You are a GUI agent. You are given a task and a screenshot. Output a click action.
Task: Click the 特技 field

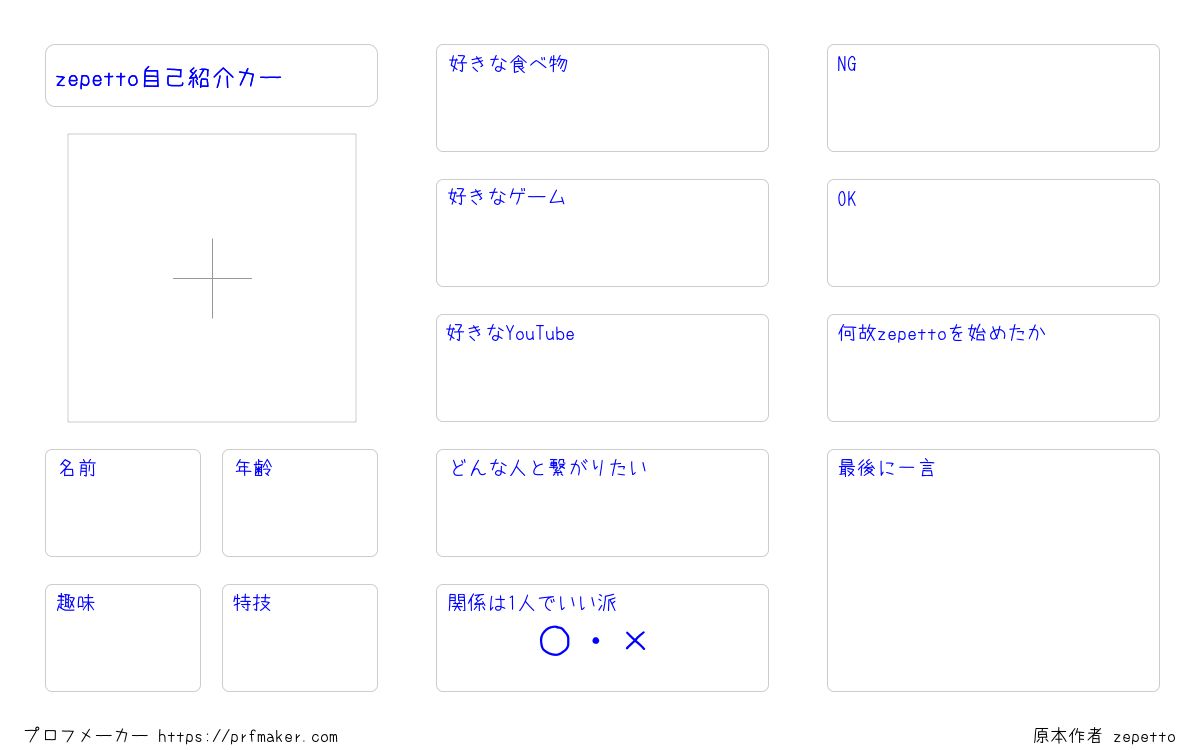point(300,638)
